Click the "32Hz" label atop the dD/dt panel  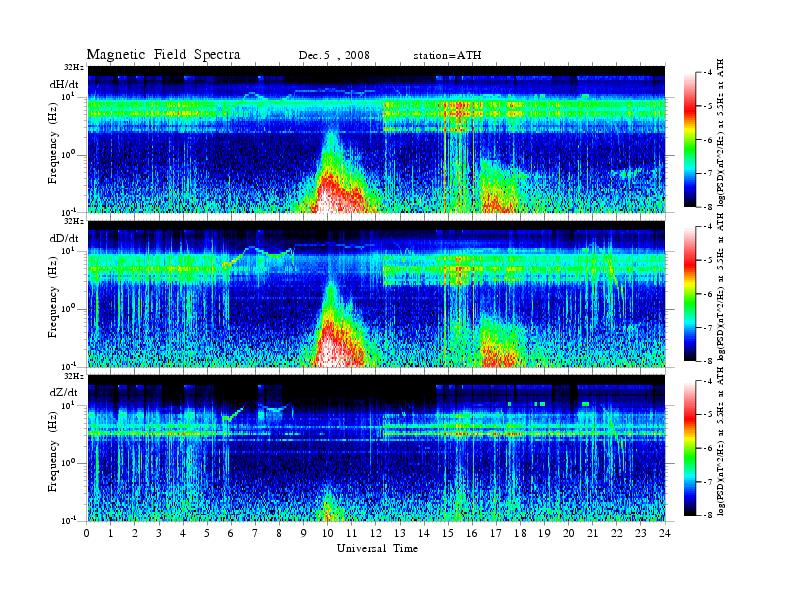tap(74, 221)
